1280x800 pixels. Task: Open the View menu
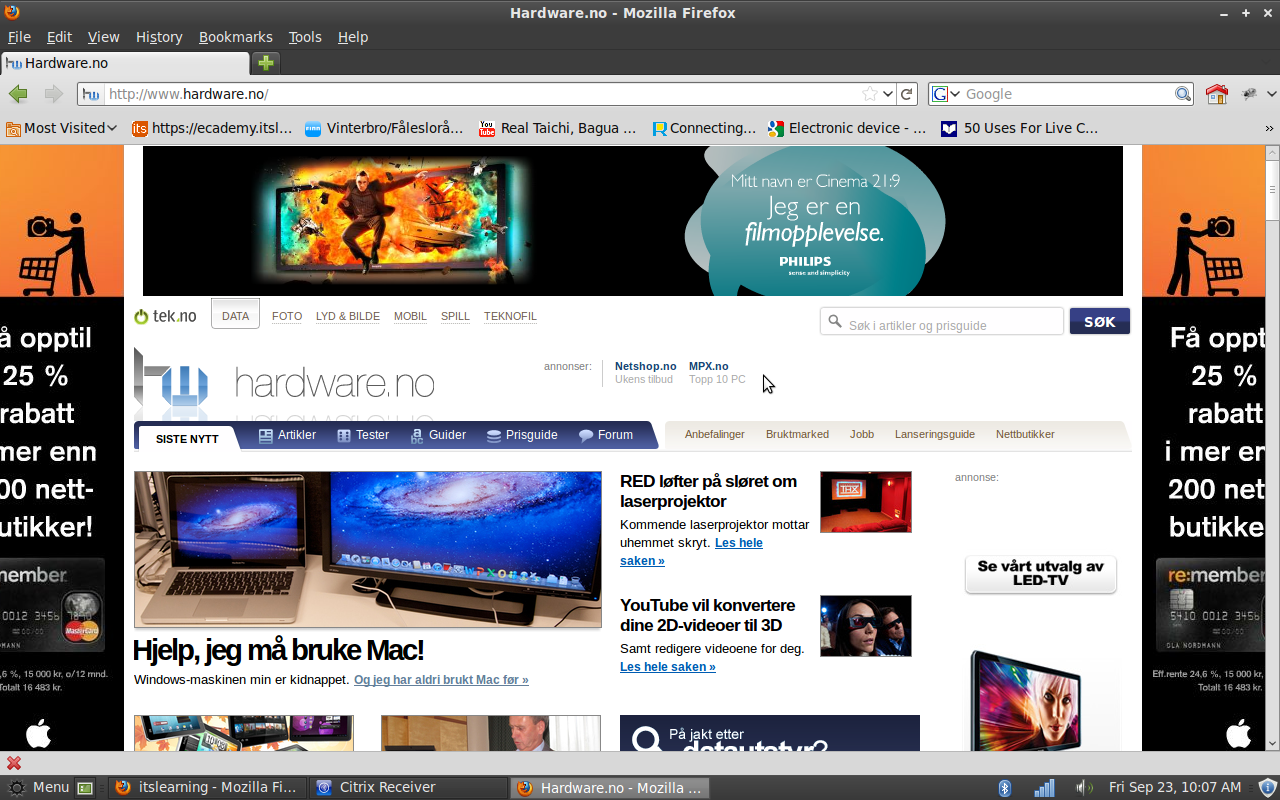tap(103, 37)
